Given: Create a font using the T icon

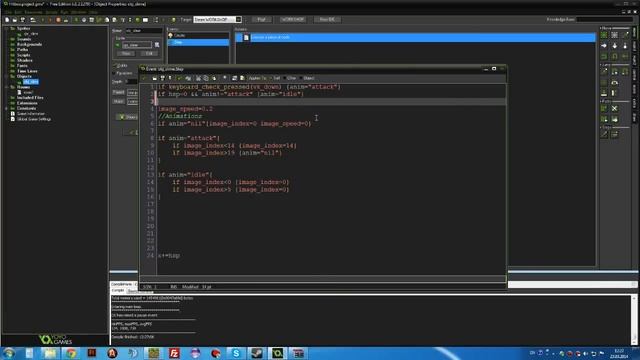Looking at the screenshot, I should pyautogui.click(x=122, y=20).
